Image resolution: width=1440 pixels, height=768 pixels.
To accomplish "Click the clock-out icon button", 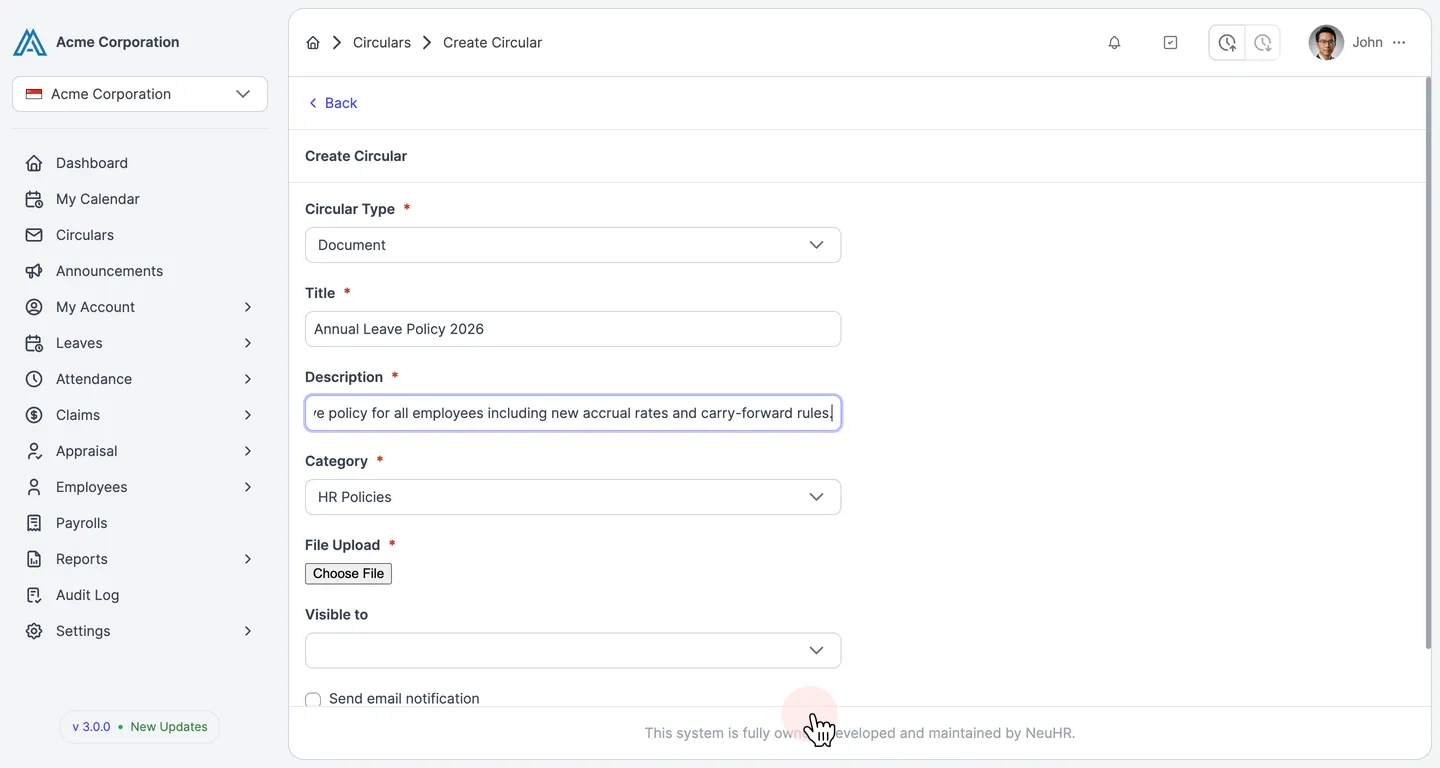I will tap(1263, 42).
